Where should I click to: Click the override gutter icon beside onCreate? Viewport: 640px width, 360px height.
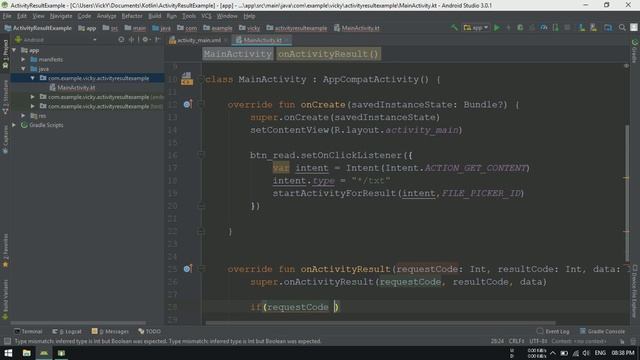pos(187,104)
